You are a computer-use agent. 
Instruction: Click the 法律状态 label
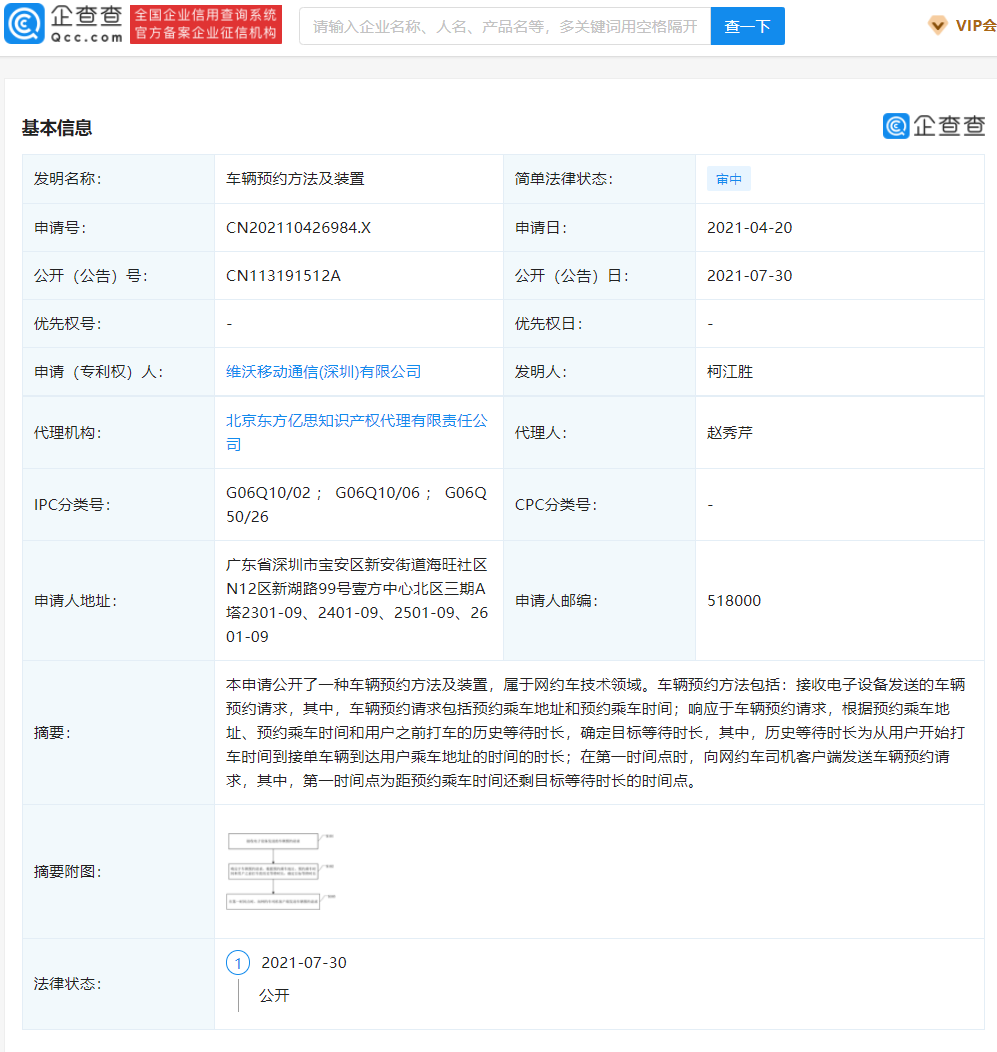[x=68, y=984]
